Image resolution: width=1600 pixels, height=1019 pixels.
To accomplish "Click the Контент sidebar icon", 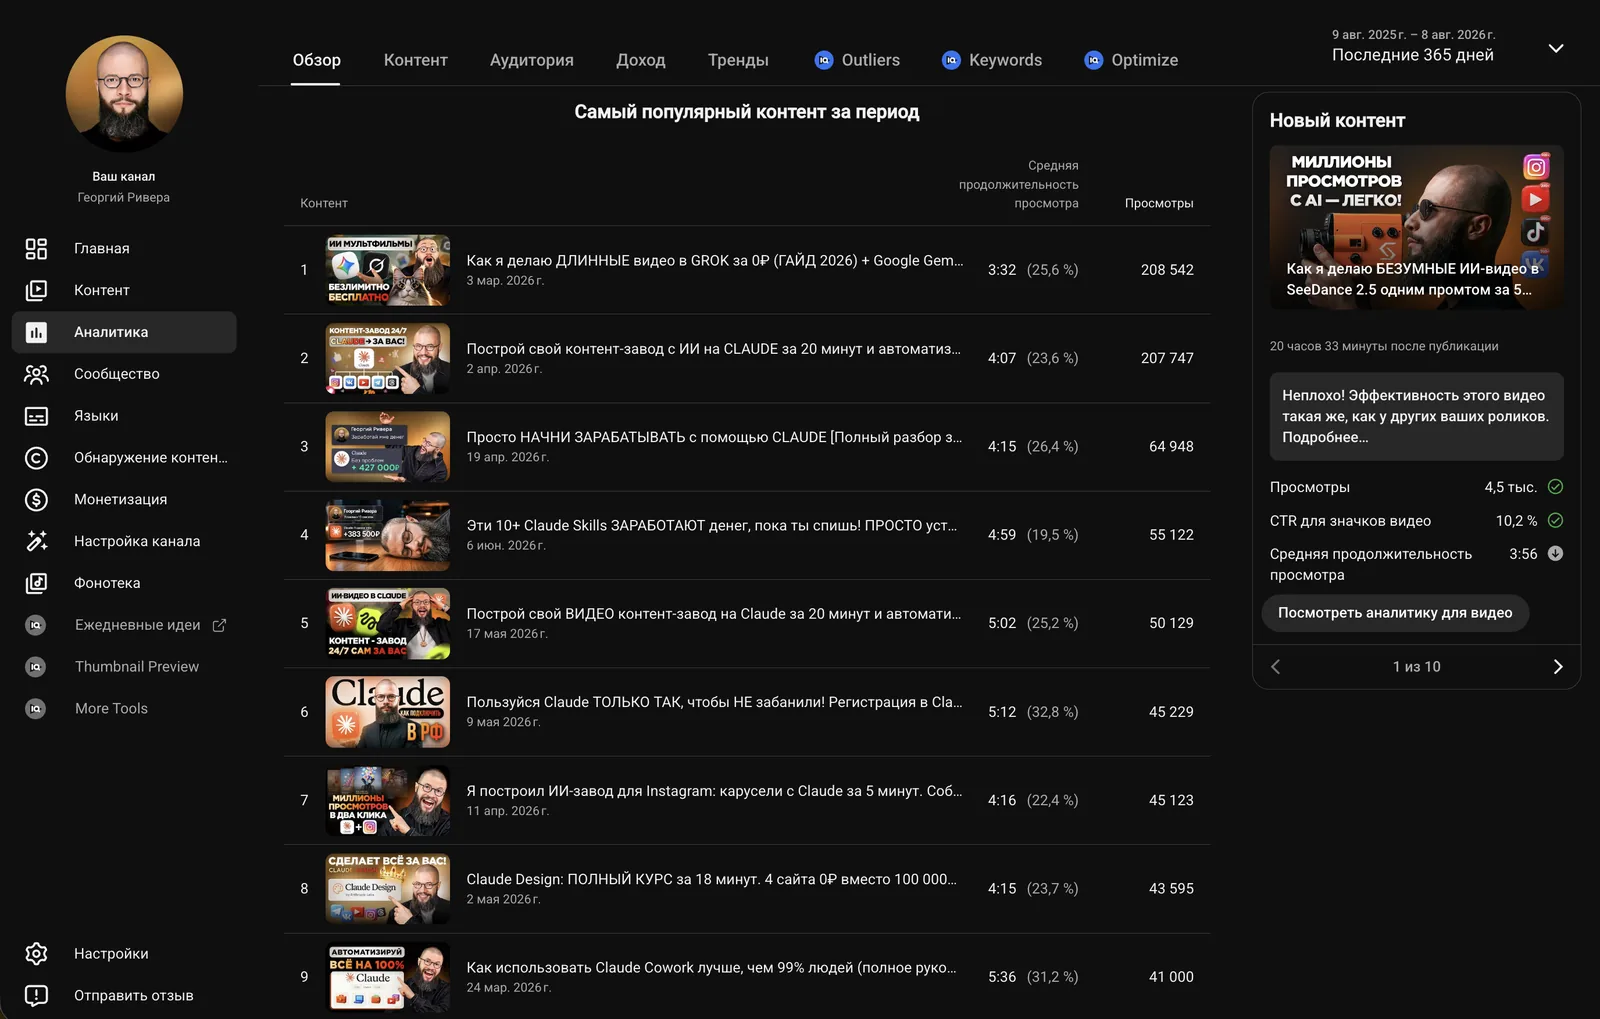I will (x=36, y=290).
